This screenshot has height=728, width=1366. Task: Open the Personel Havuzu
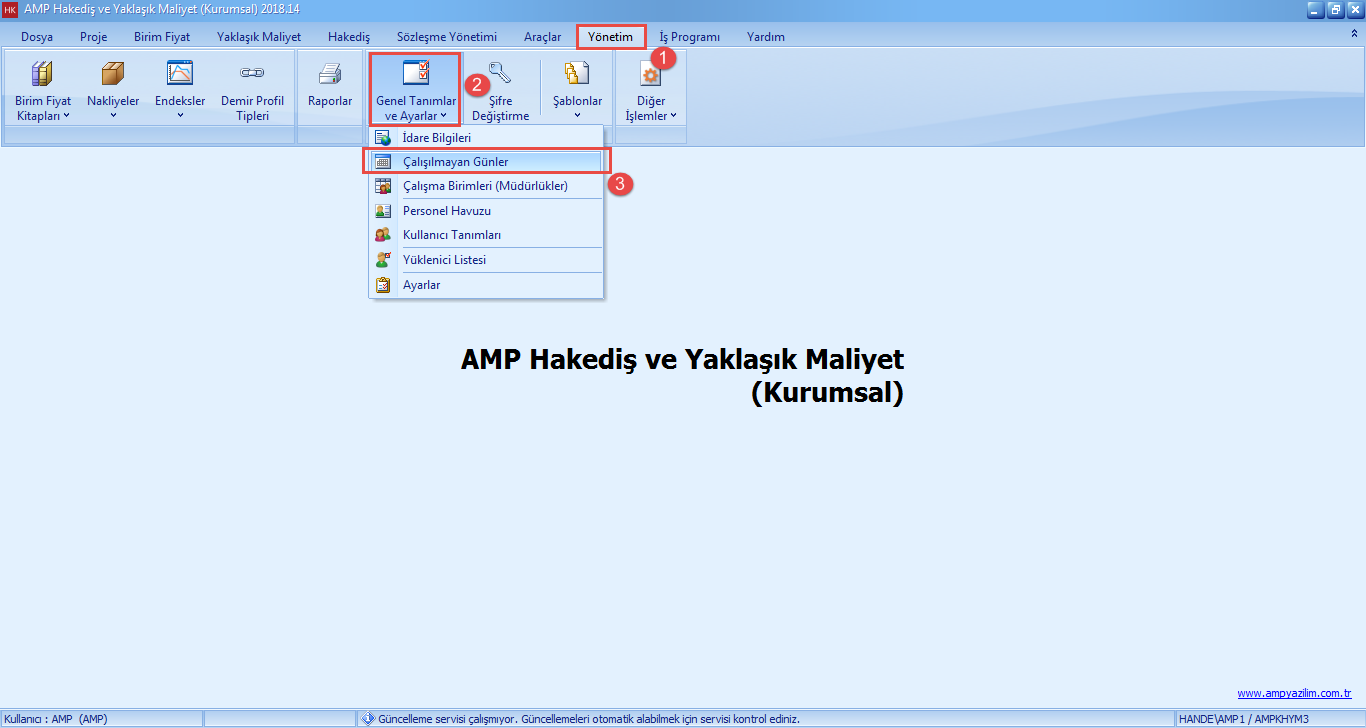pyautogui.click(x=446, y=210)
